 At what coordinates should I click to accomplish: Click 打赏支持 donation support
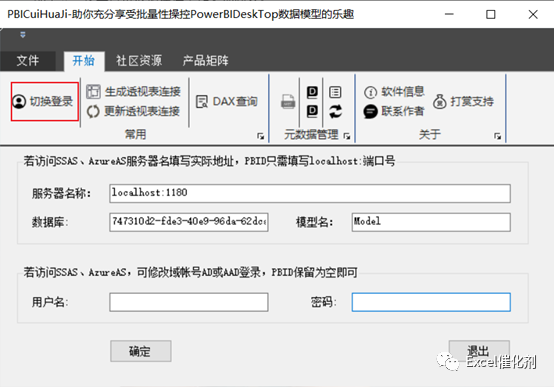[463, 101]
